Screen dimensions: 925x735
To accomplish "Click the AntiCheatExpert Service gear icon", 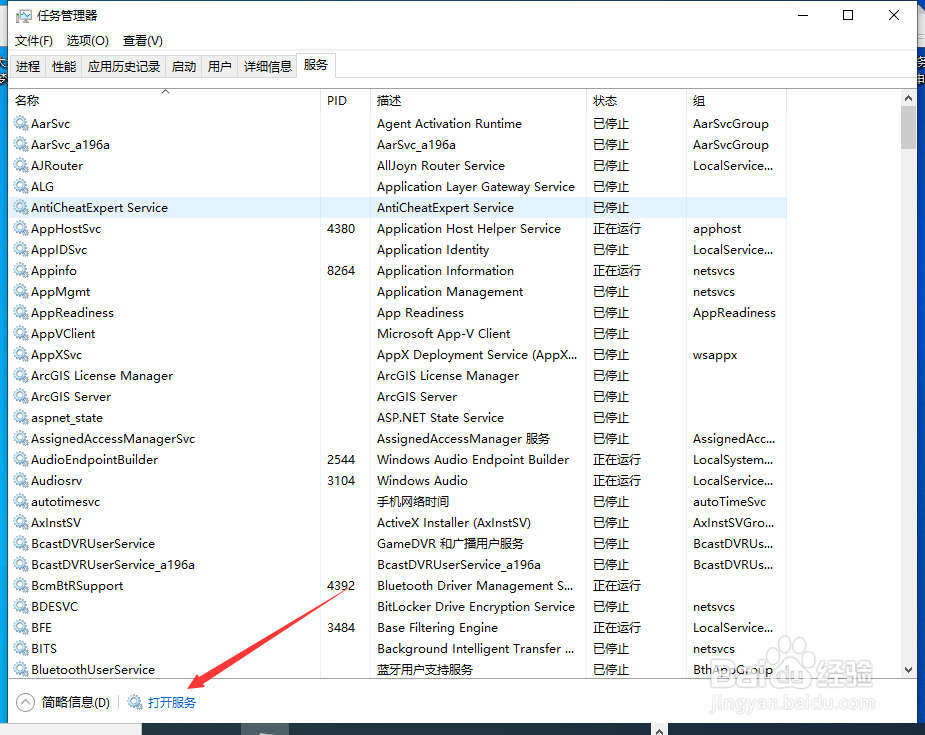I will (x=21, y=207).
